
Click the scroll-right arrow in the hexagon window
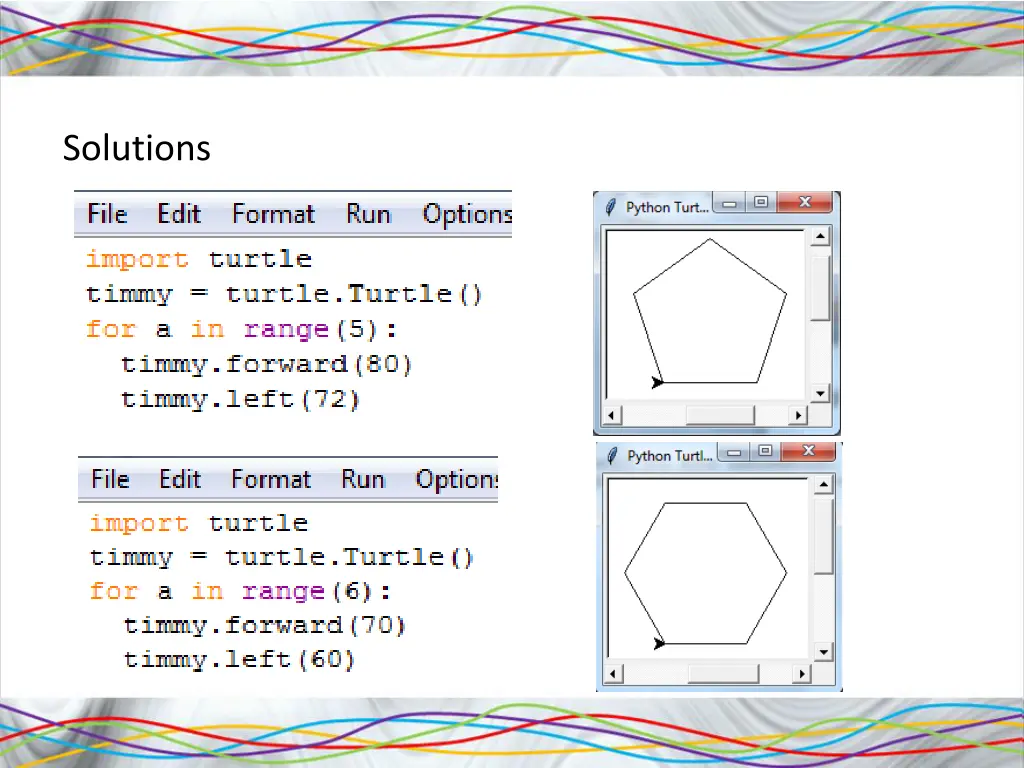801,673
